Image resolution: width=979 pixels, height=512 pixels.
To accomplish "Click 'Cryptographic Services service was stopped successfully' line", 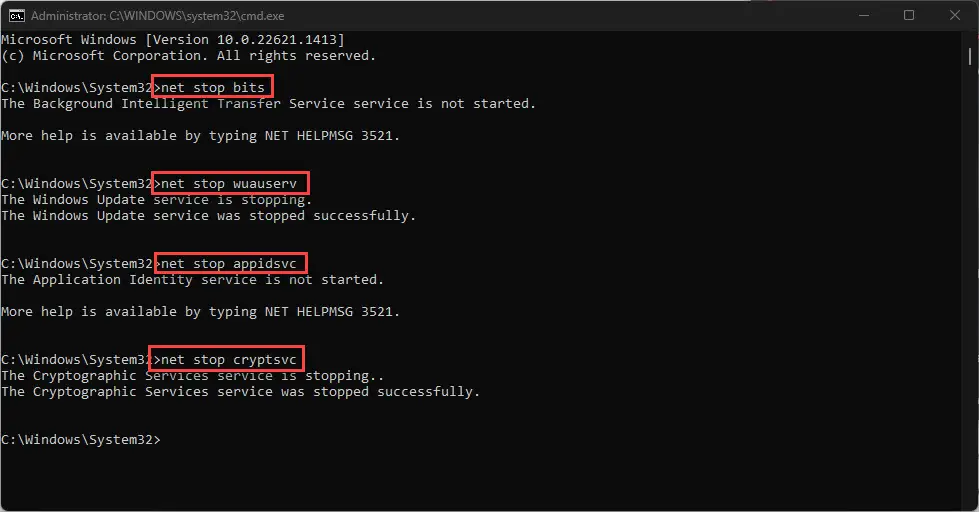I will click(240, 391).
